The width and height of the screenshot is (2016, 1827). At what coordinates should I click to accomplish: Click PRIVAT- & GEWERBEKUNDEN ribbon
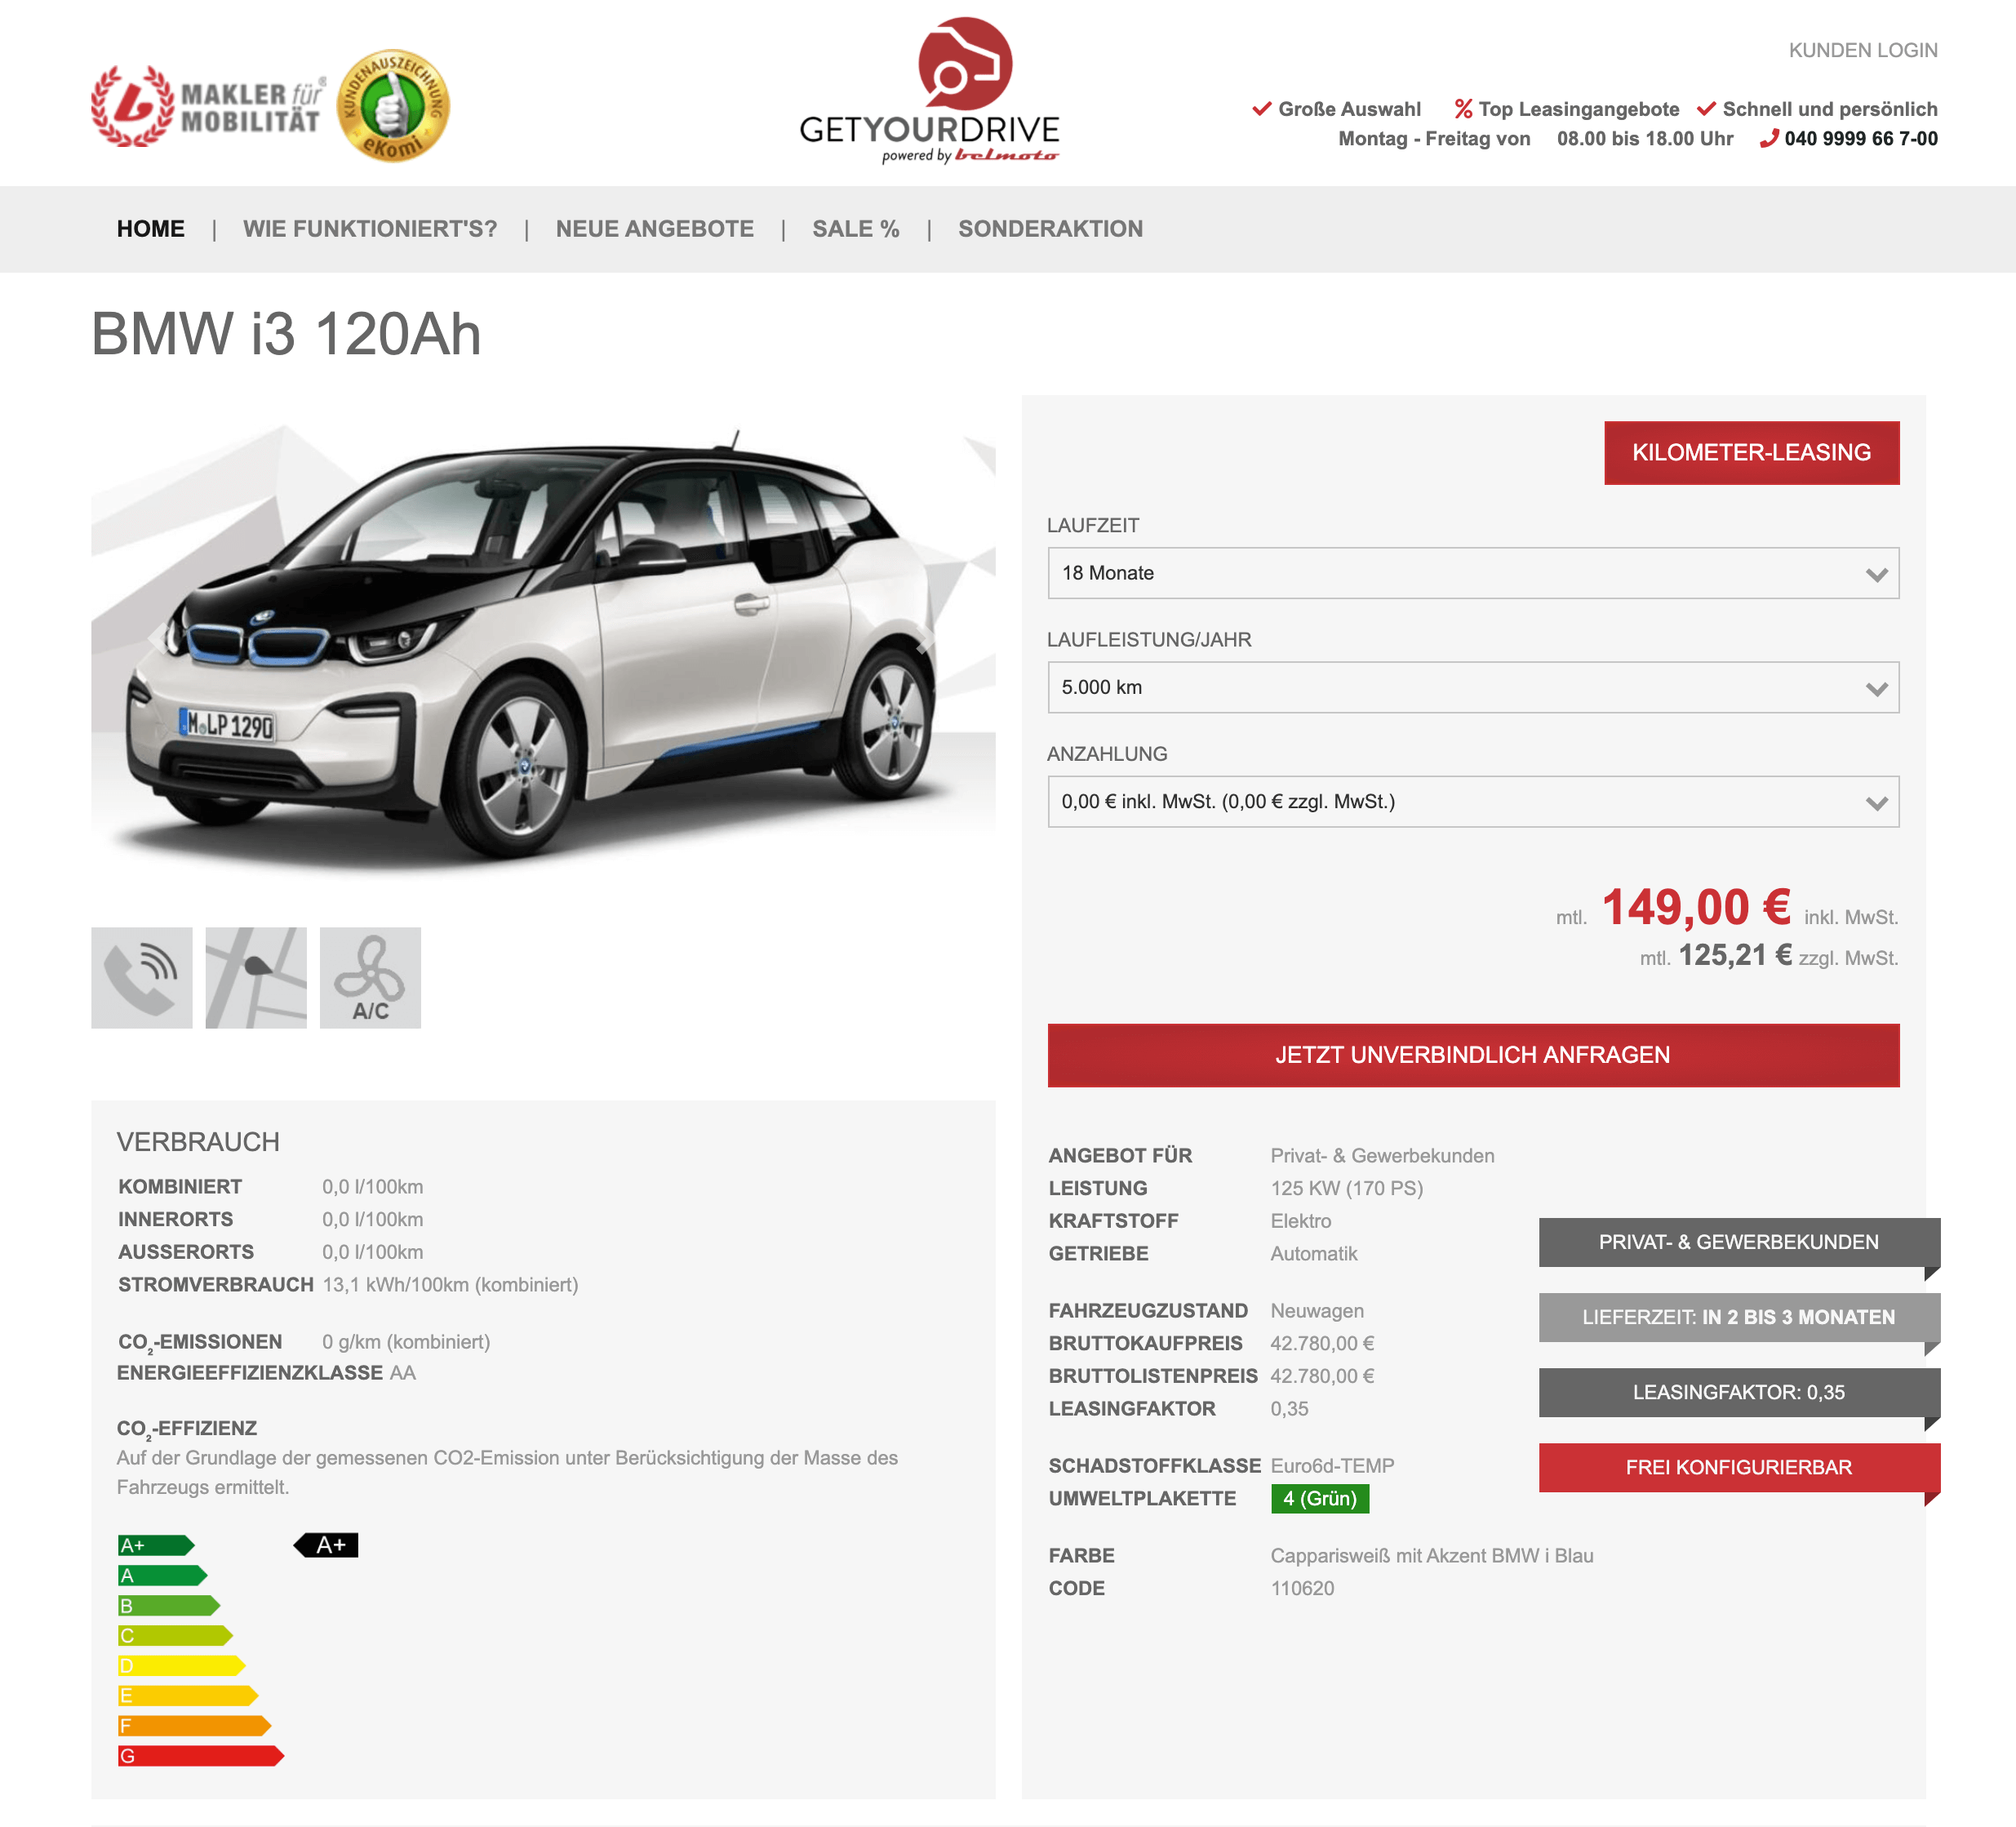(x=1739, y=1242)
